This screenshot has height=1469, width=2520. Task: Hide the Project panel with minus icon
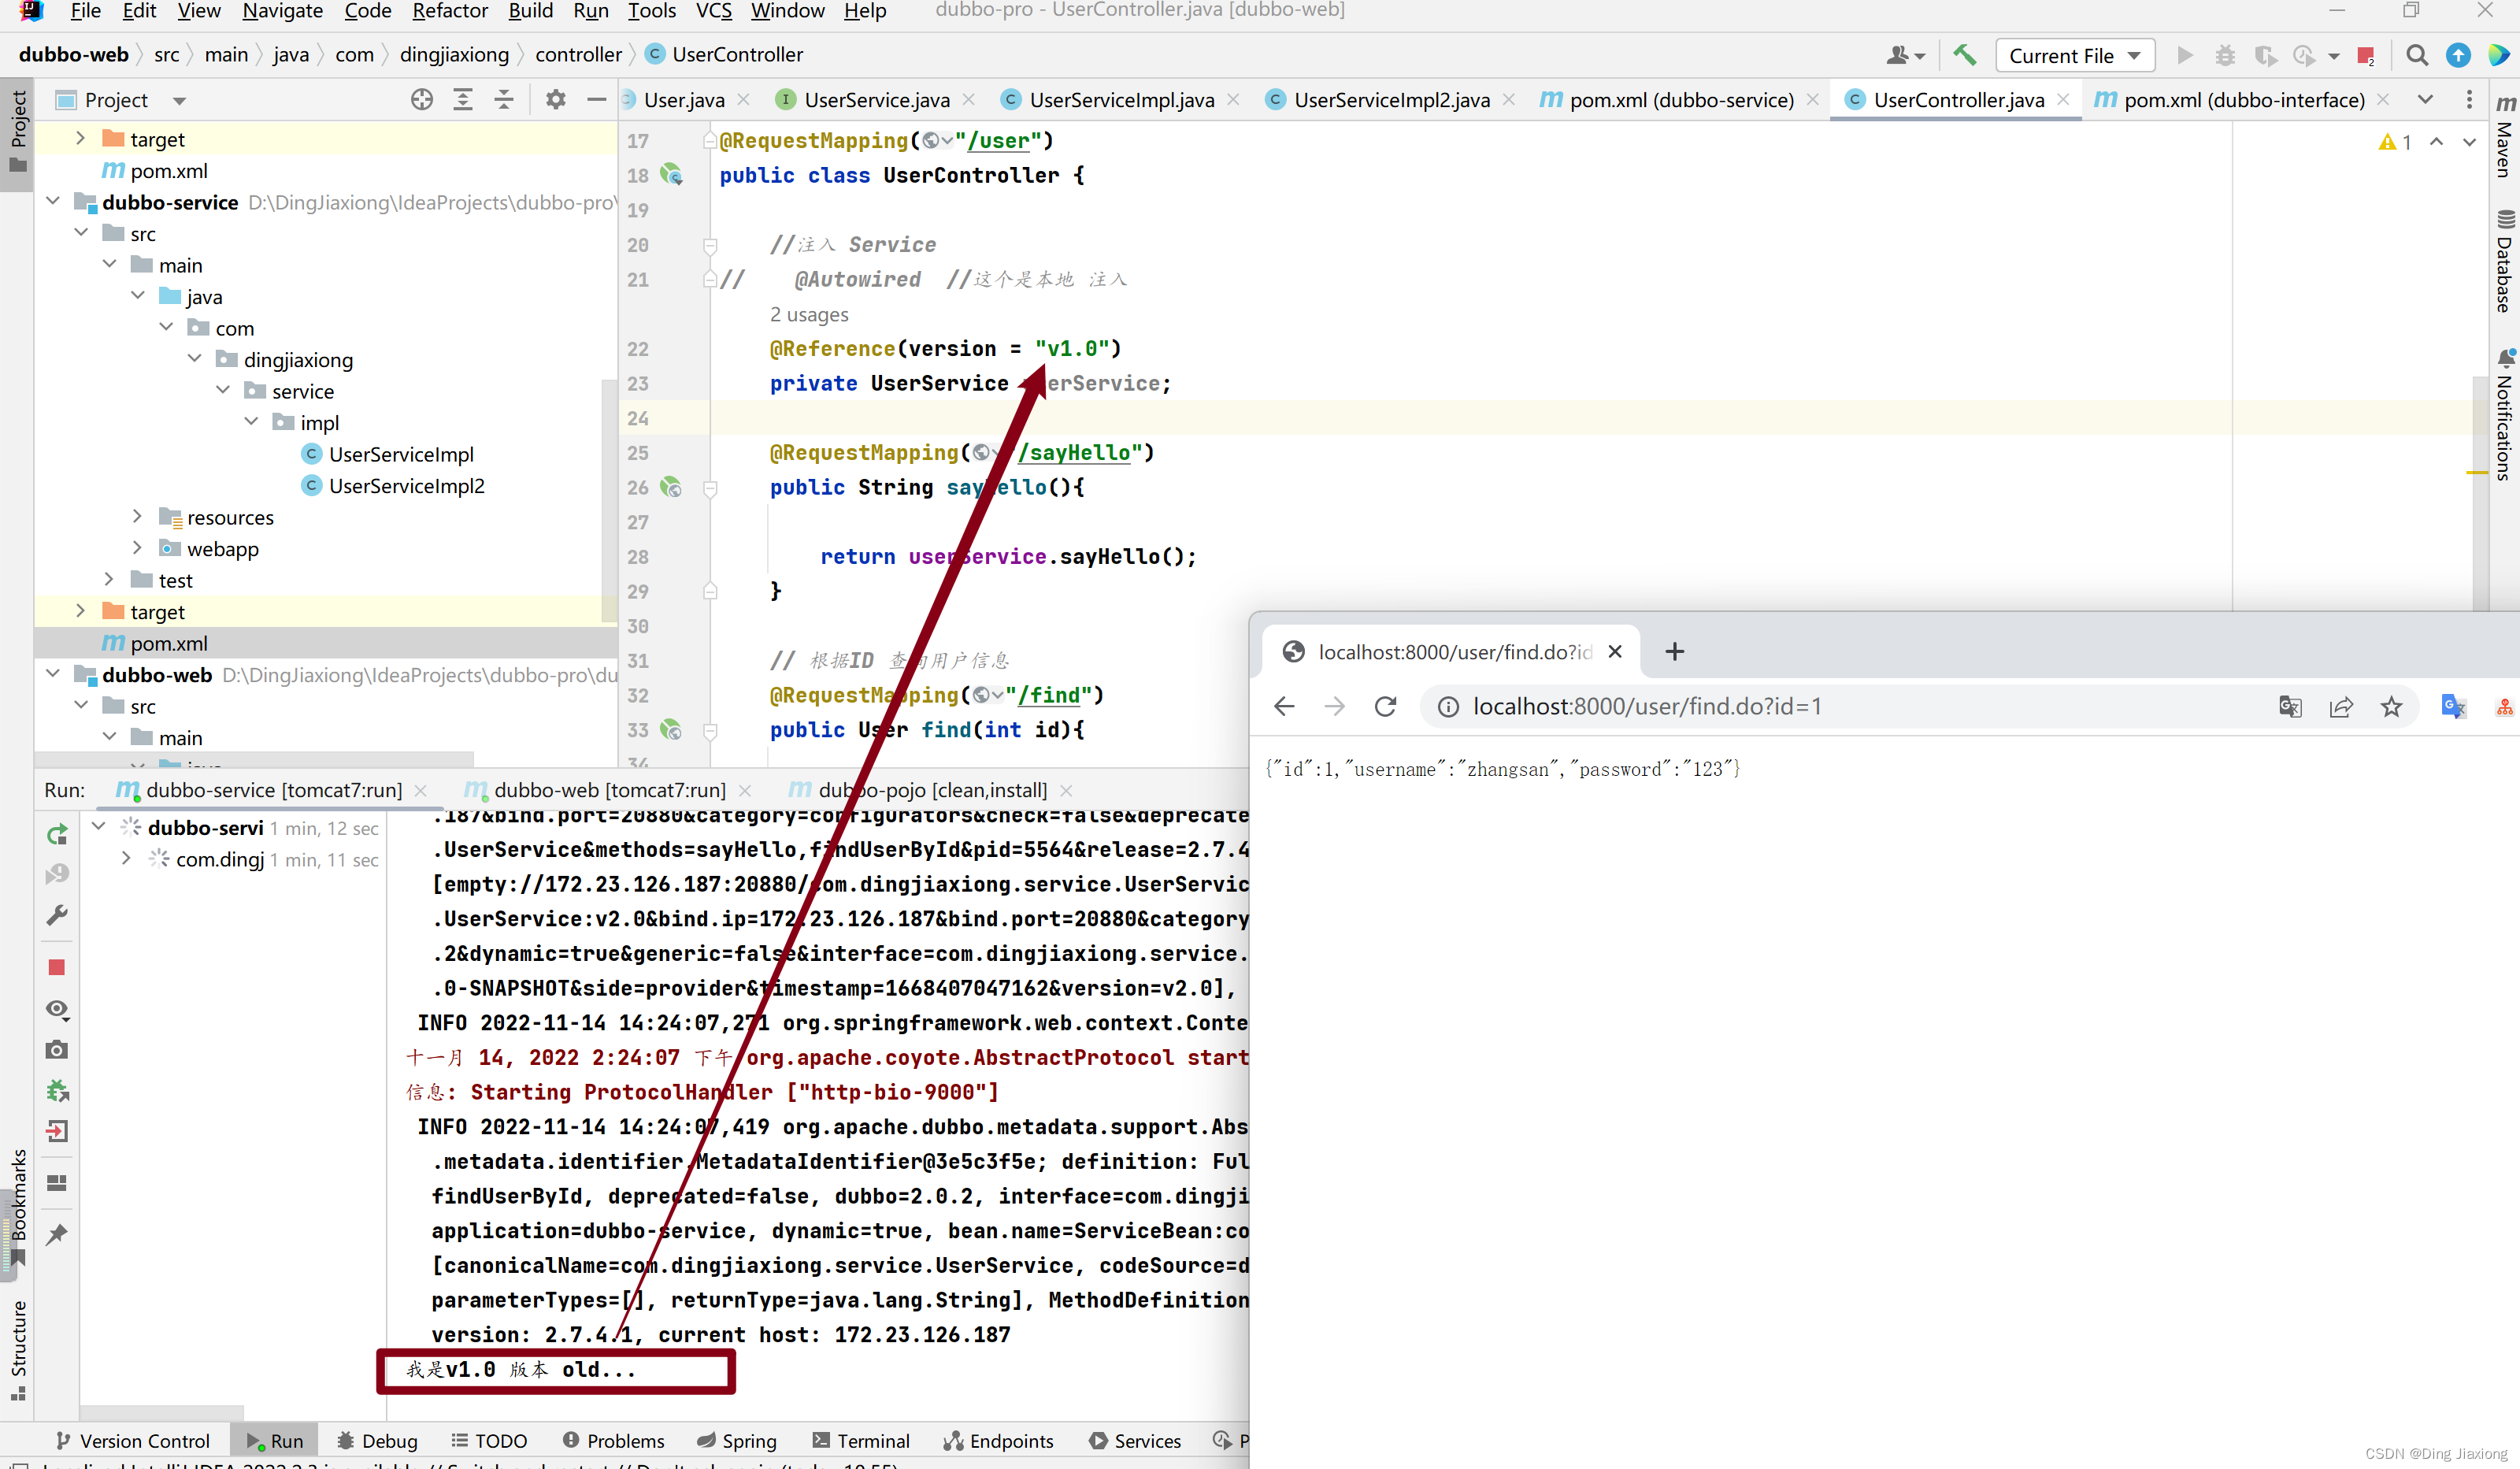[597, 99]
